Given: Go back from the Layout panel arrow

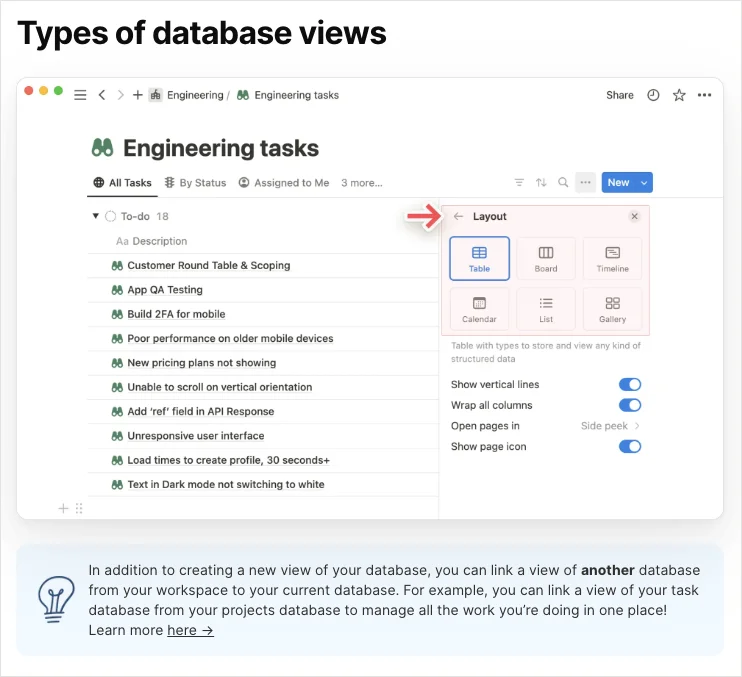Looking at the screenshot, I should pyautogui.click(x=458, y=216).
